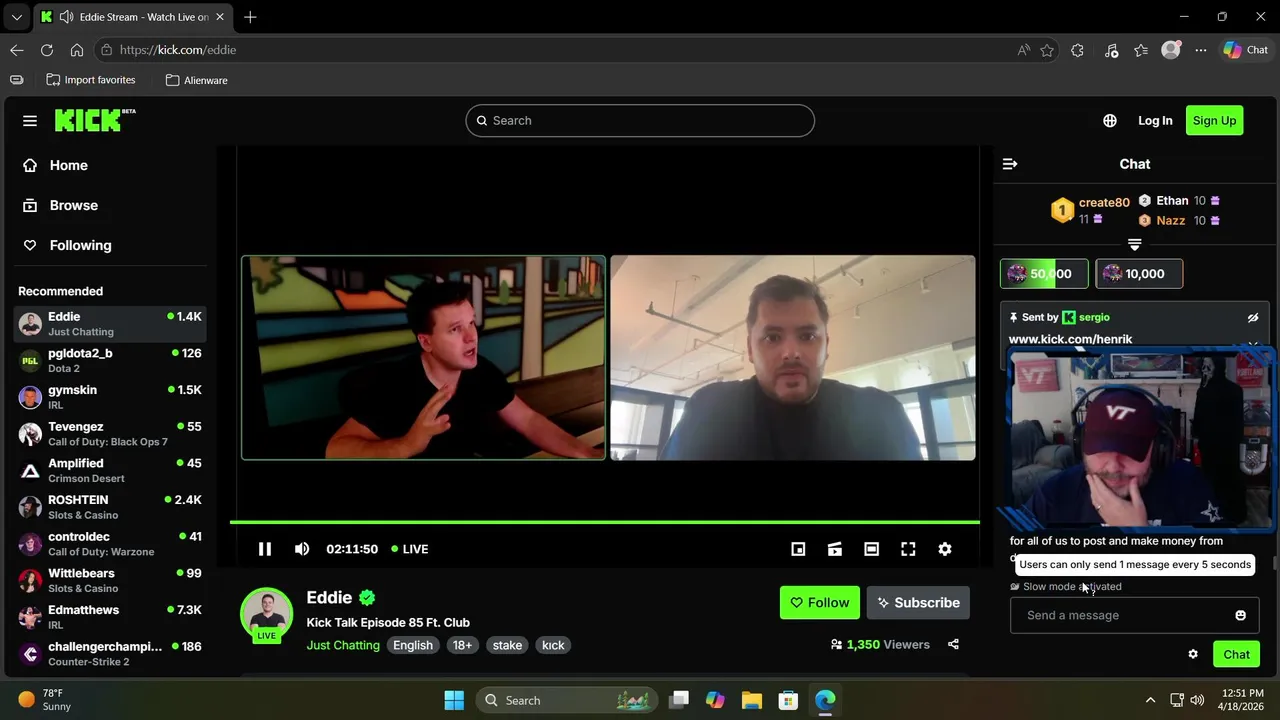The image size is (1280, 720).
Task: Open the clip creation icon
Action: point(835,549)
